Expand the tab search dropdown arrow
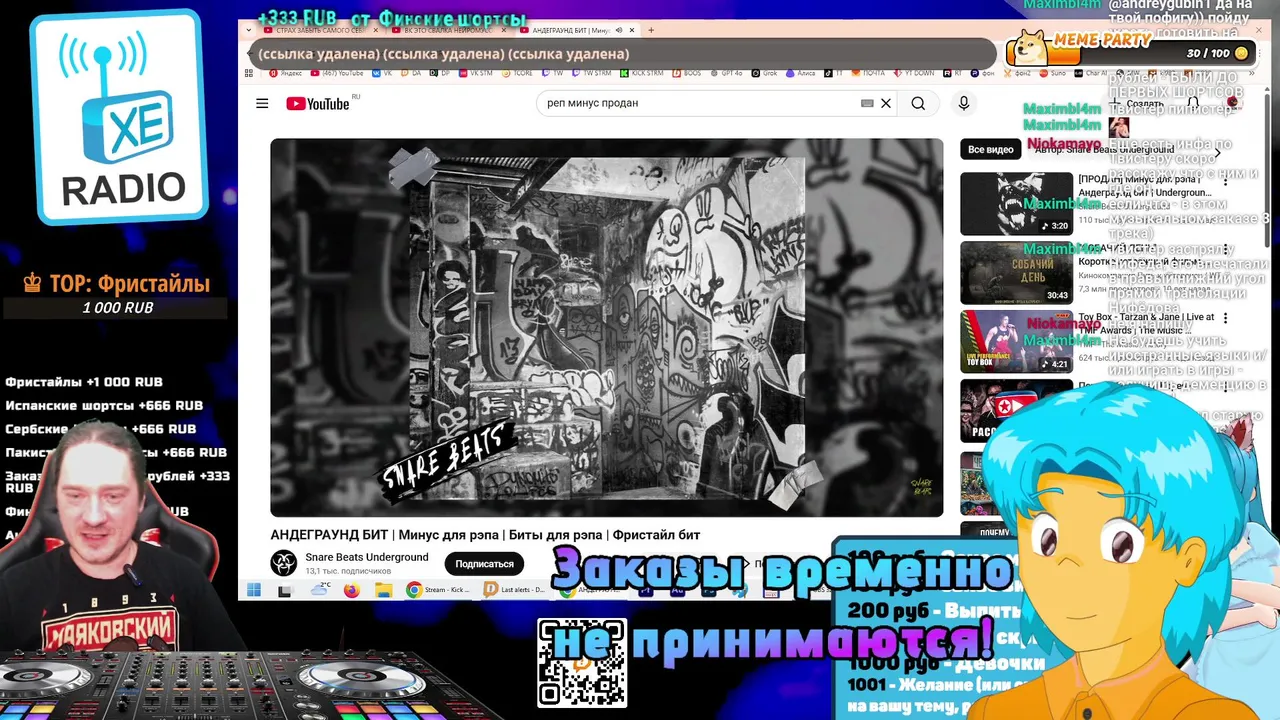This screenshot has height=720, width=1280. [x=248, y=30]
